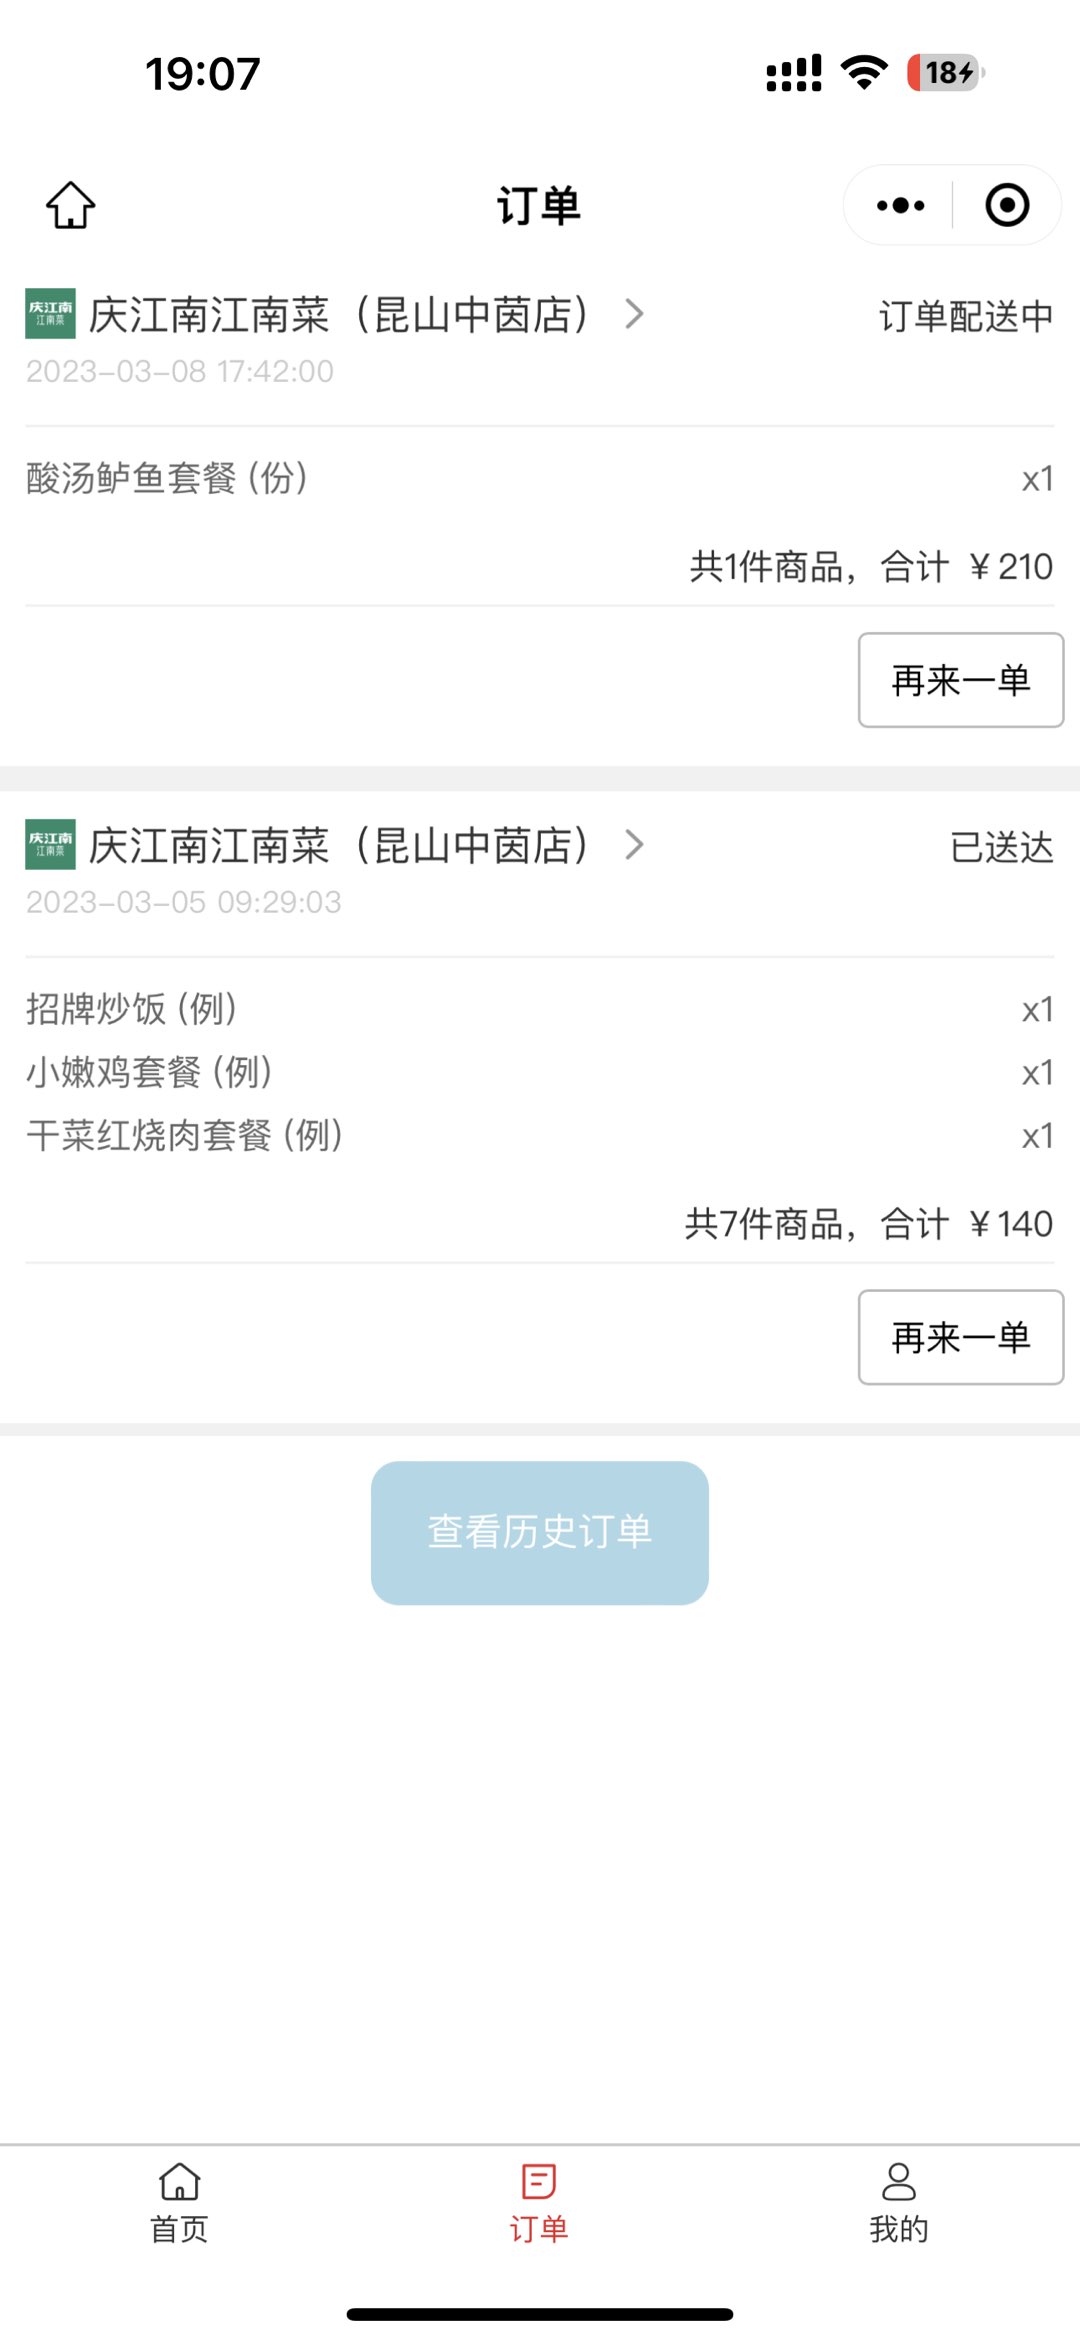Open 酸汤鲈鱼套餐 (份) order item
The image size is (1080, 2341).
click(167, 478)
